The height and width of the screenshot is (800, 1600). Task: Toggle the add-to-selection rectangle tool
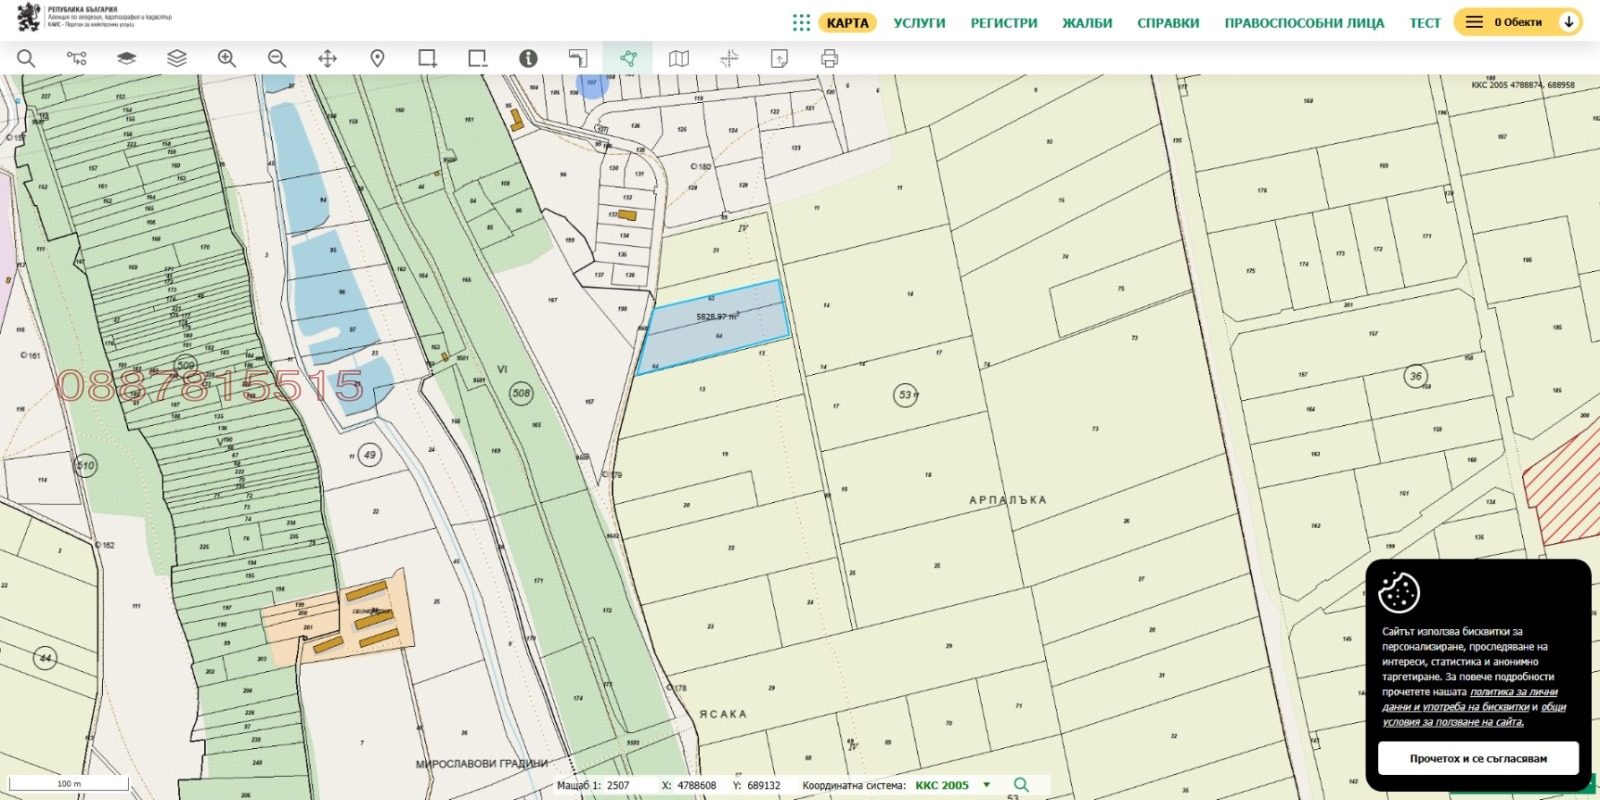[427, 59]
